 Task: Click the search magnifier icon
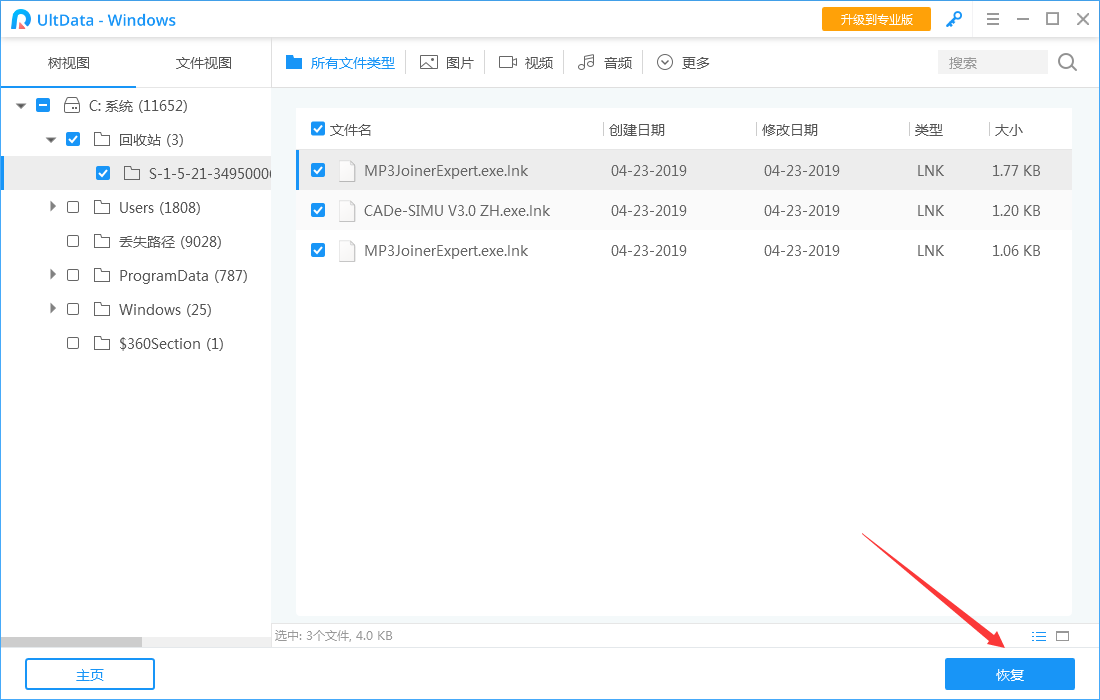(x=1068, y=62)
